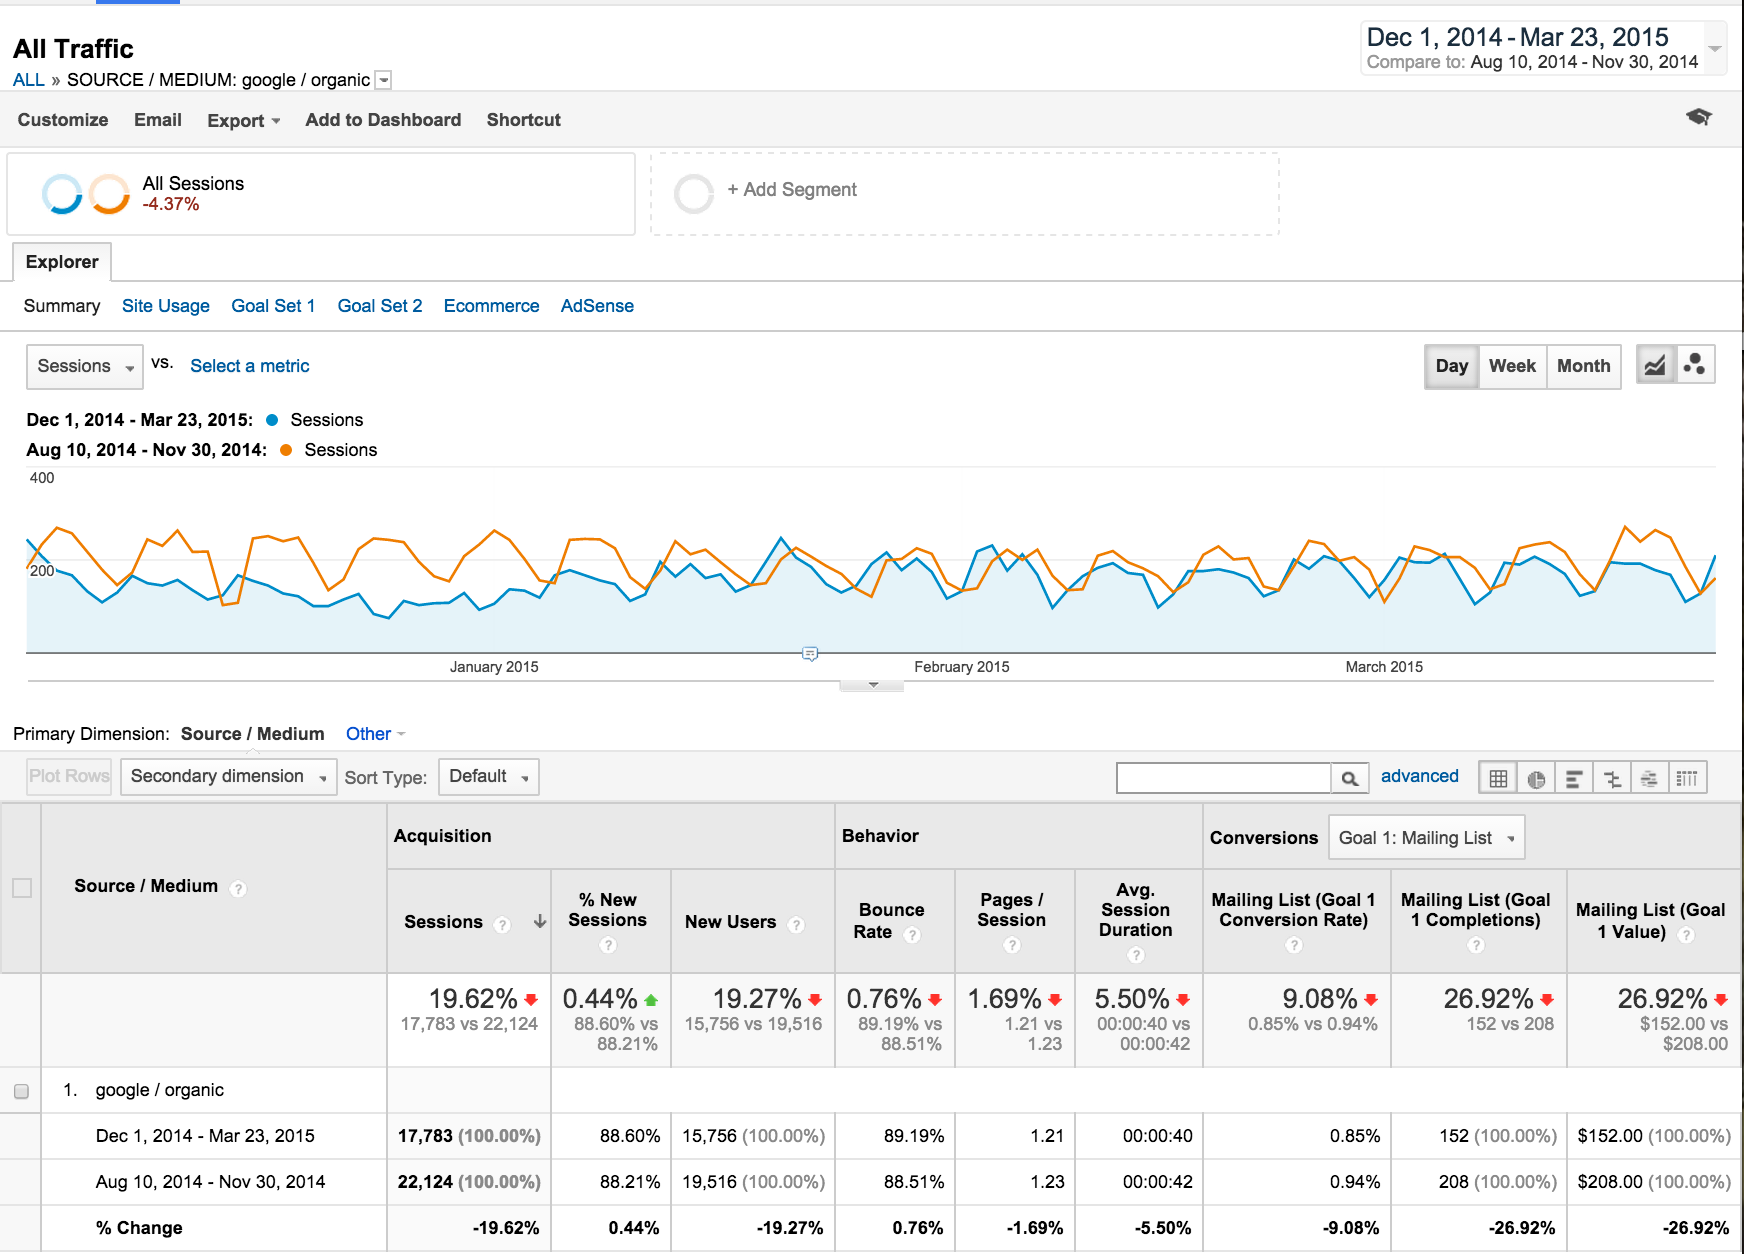Open help for Source / Medium column
Screen dimensions: 1744x1254
238,888
